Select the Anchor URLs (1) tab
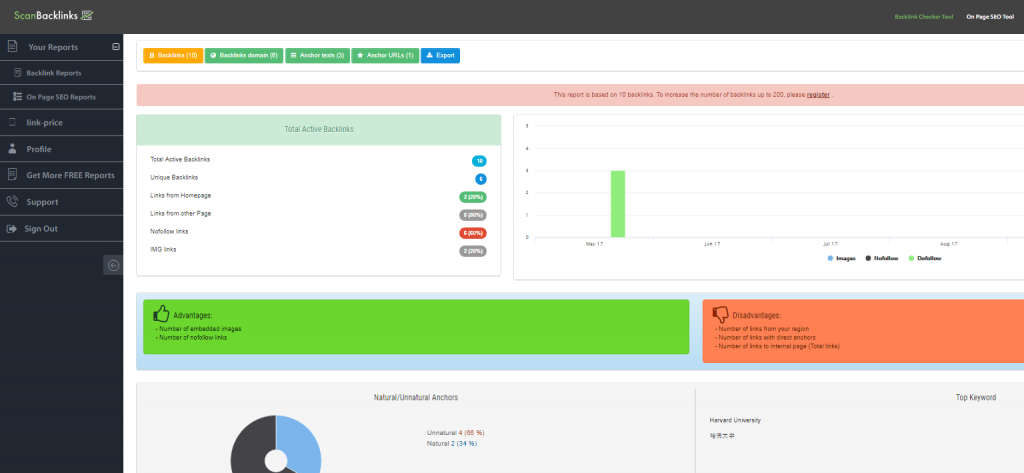 pos(385,56)
